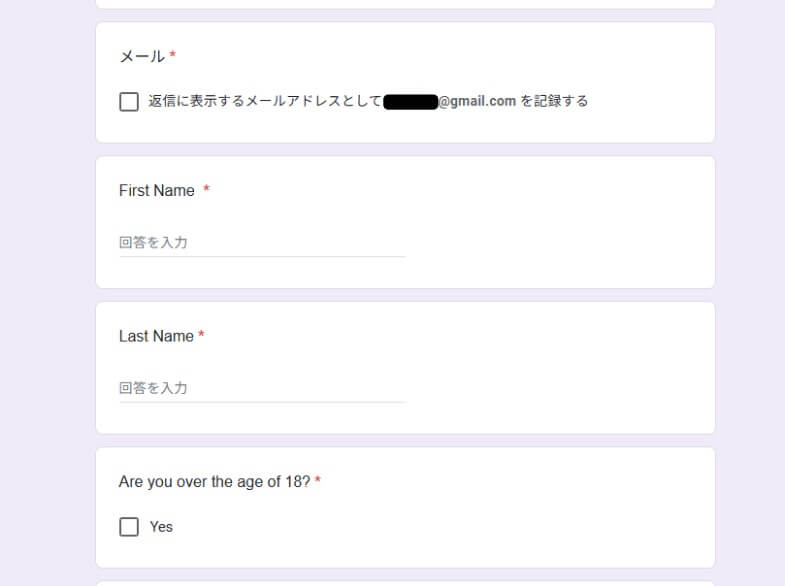Click the First Name question label

157,191
